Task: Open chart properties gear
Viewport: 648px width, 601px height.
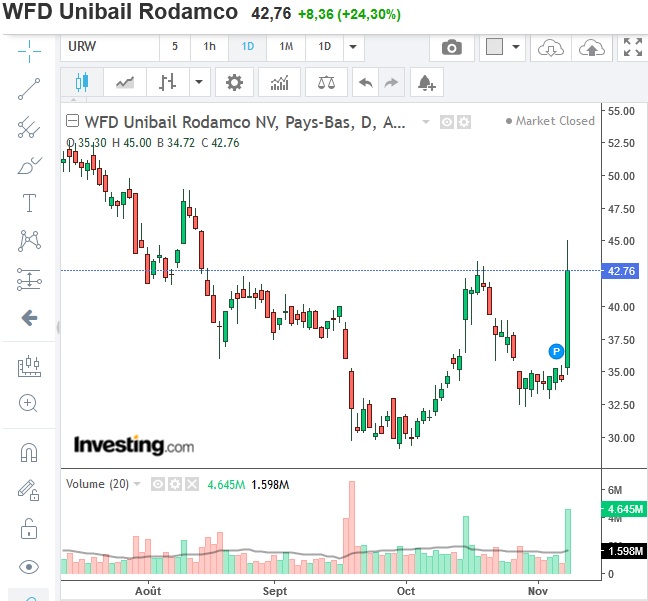Action: click(234, 82)
